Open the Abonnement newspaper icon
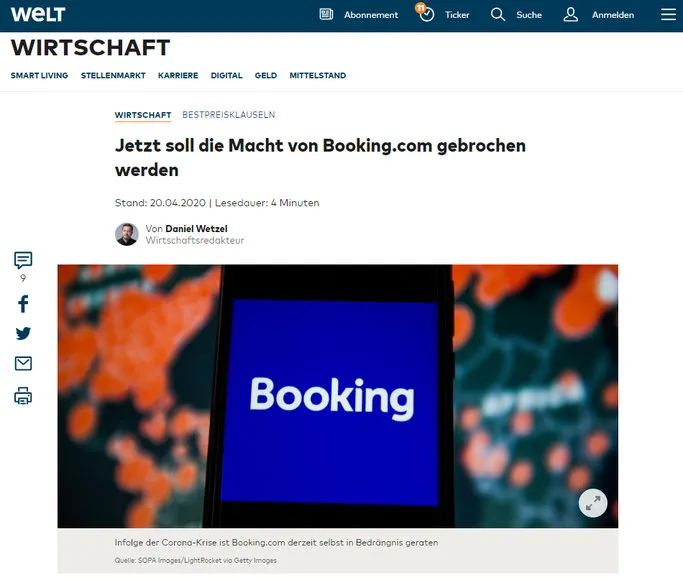This screenshot has width=683, height=580. pyautogui.click(x=326, y=14)
